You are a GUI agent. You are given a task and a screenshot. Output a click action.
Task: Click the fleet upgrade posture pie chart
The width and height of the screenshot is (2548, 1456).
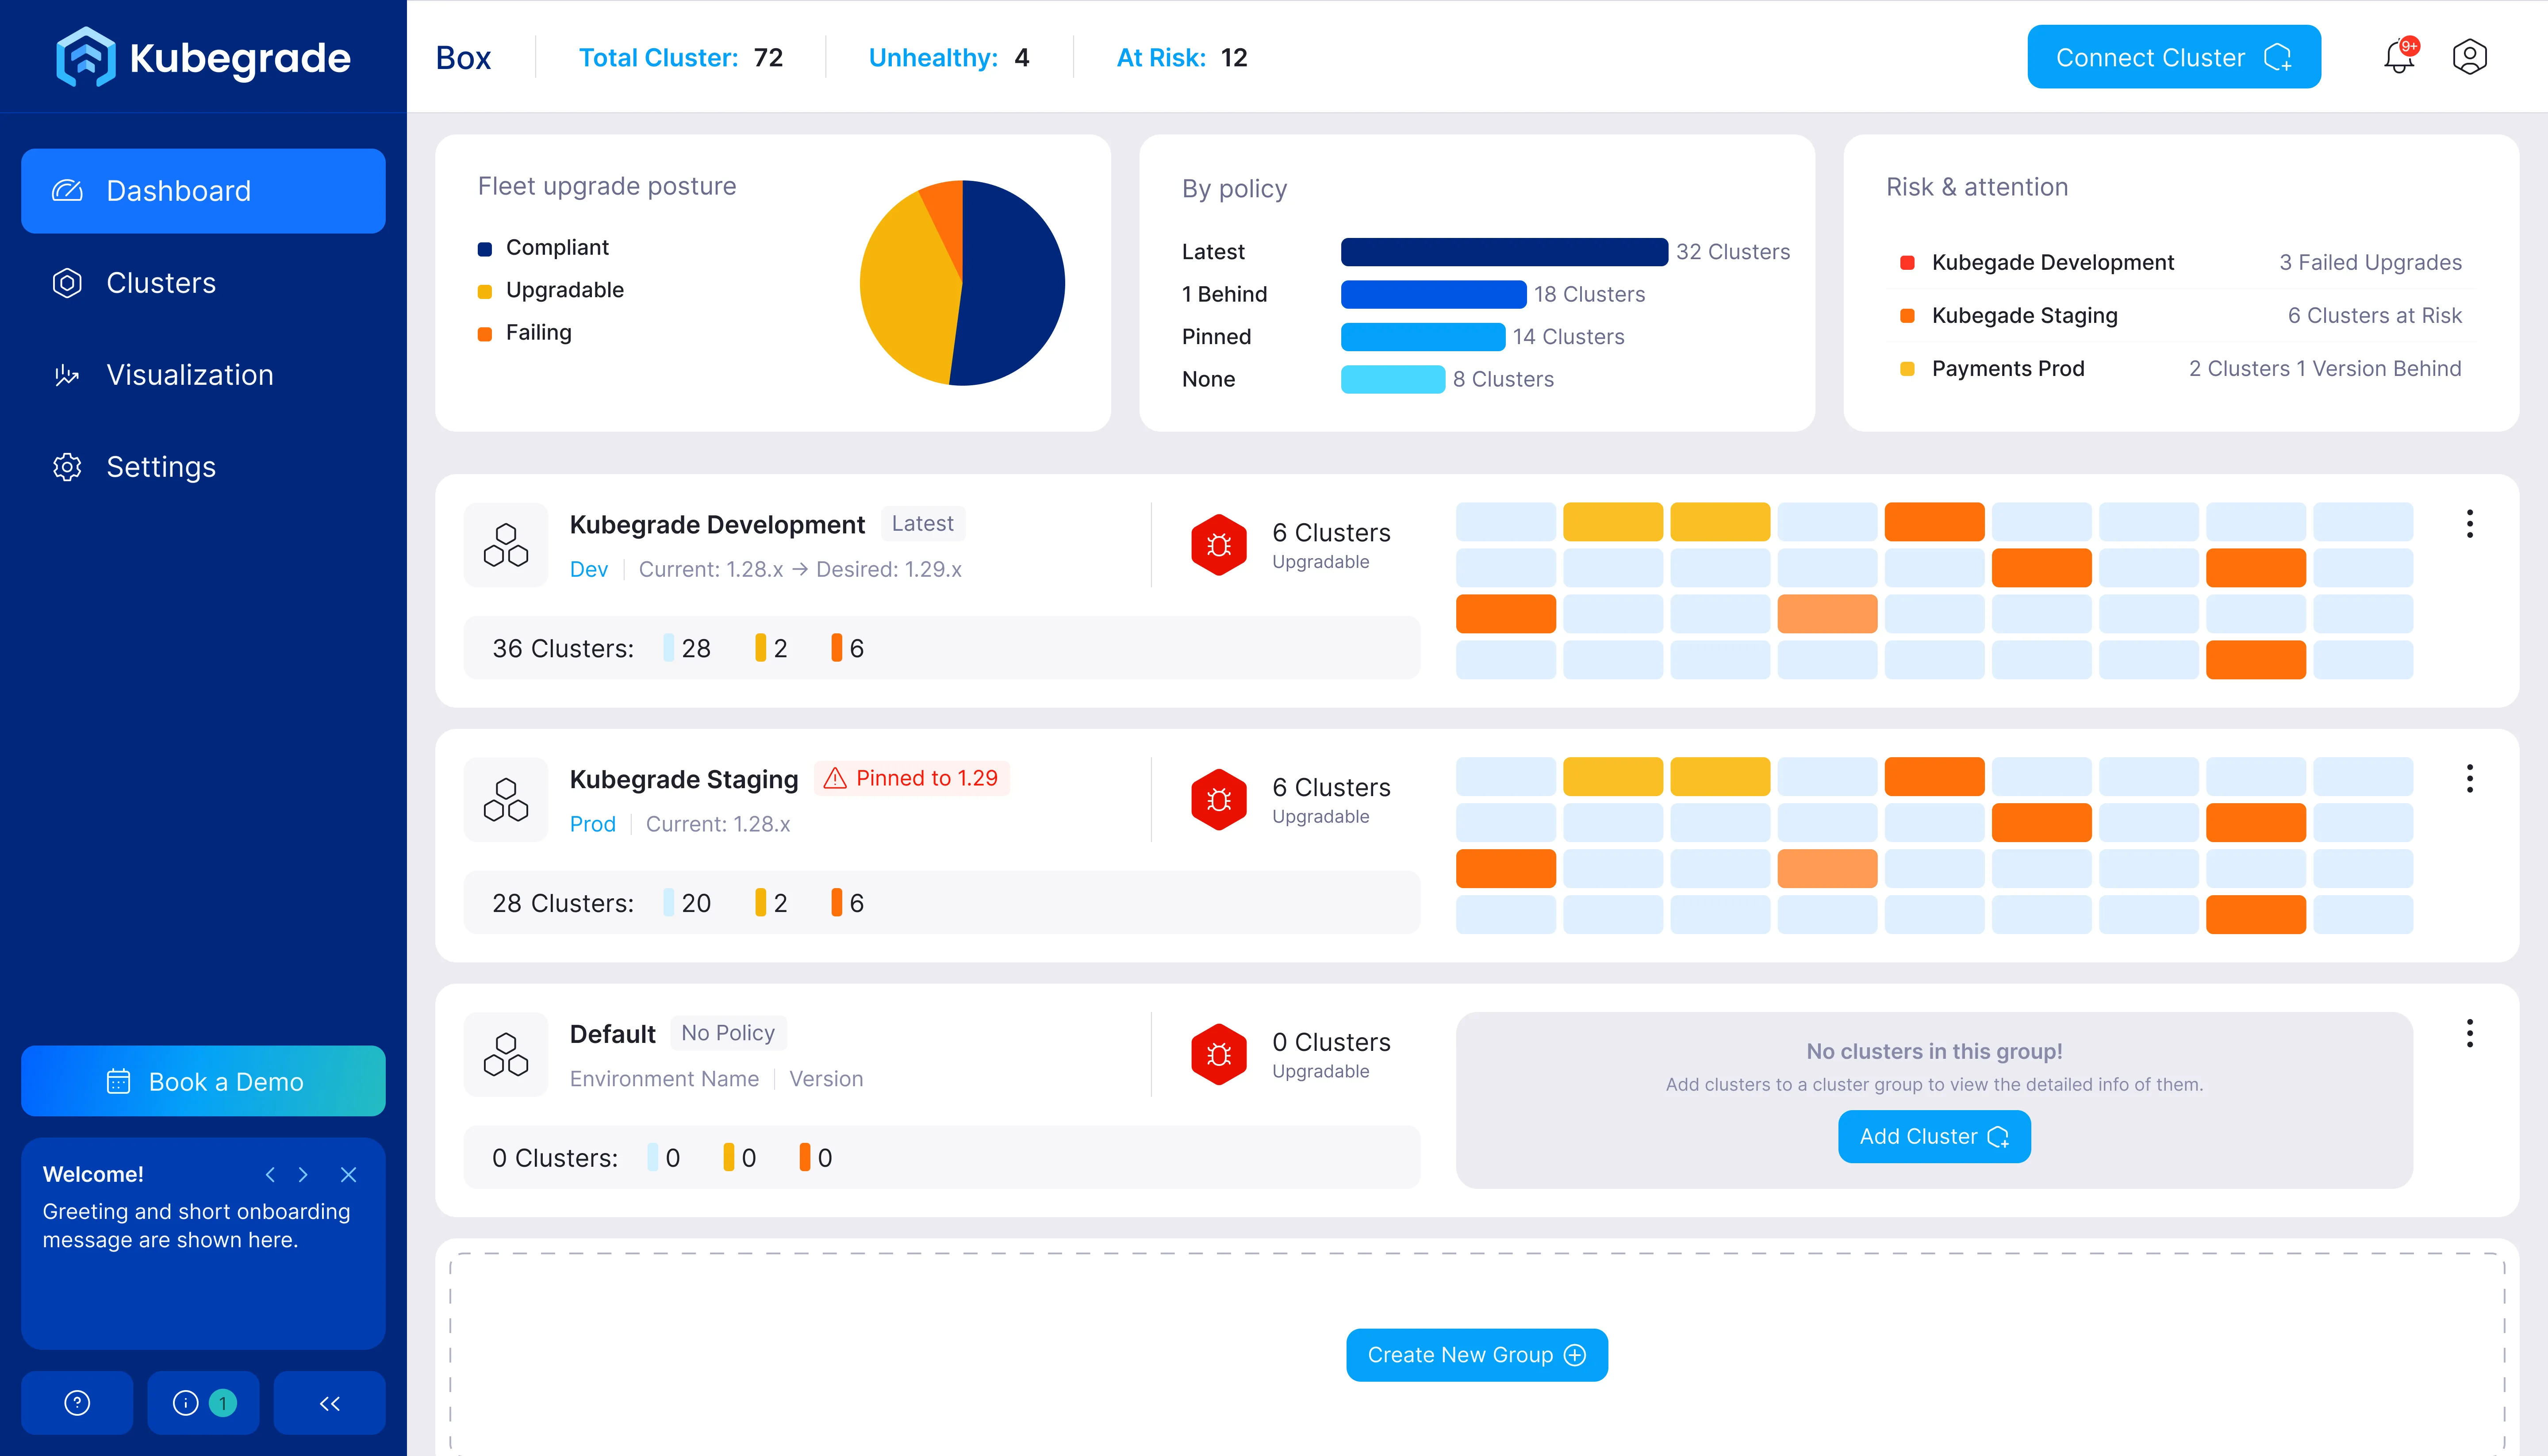tap(962, 283)
